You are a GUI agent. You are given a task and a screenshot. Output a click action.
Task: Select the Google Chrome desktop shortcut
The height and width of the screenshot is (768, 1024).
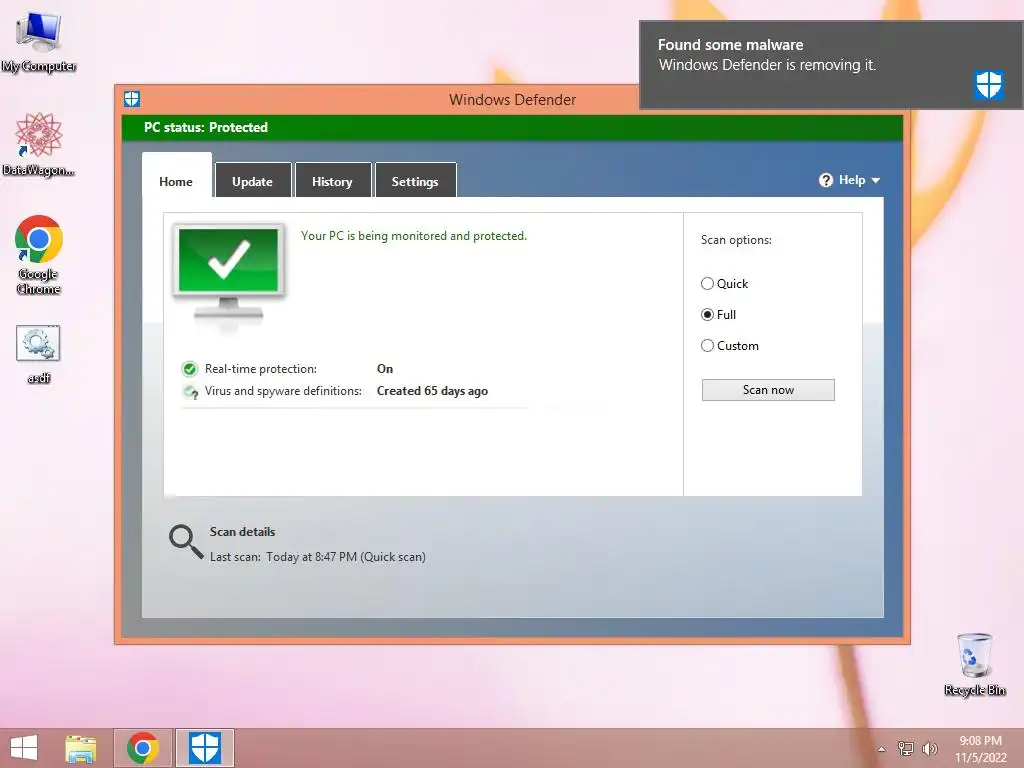click(39, 255)
